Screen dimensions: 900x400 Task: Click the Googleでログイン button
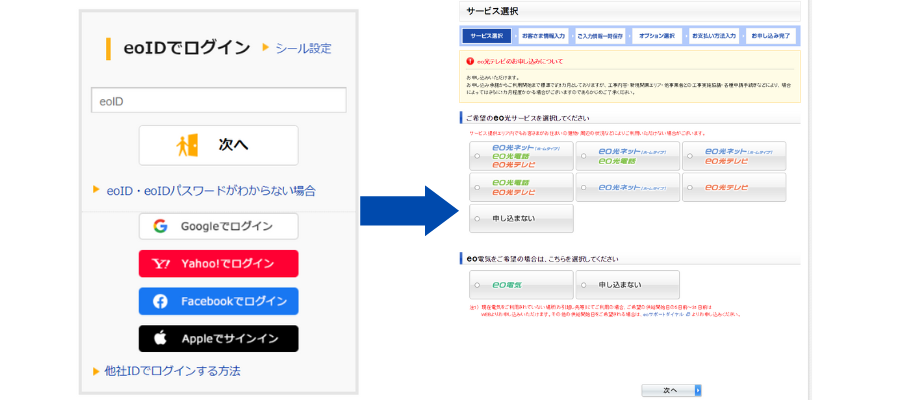219,226
